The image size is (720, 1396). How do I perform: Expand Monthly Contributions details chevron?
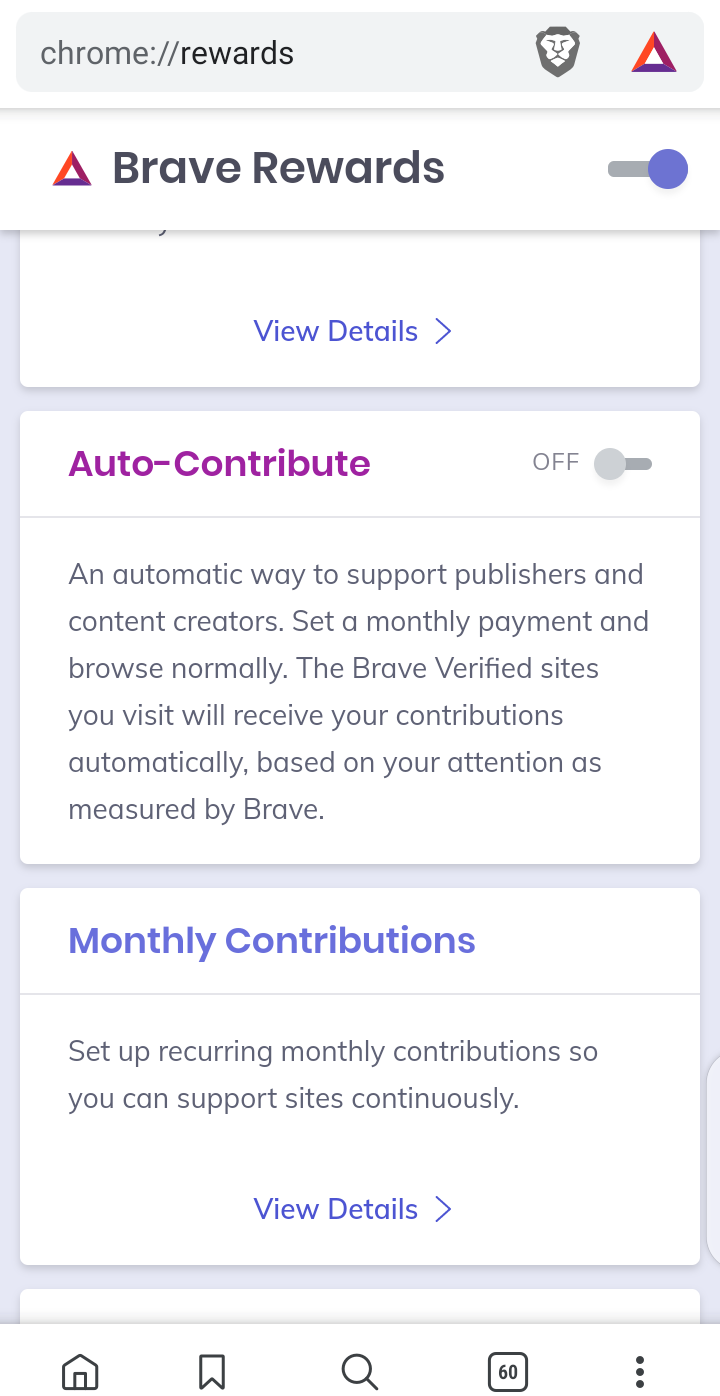tap(444, 1210)
